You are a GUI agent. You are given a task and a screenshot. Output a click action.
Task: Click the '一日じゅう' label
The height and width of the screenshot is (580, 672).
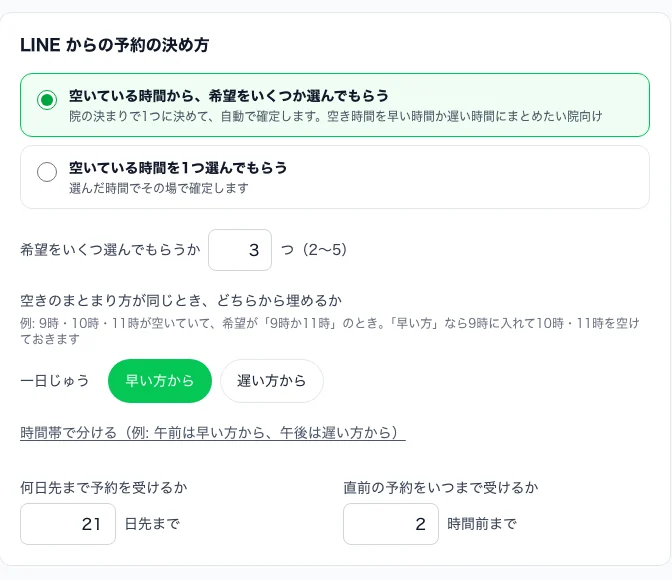point(55,381)
